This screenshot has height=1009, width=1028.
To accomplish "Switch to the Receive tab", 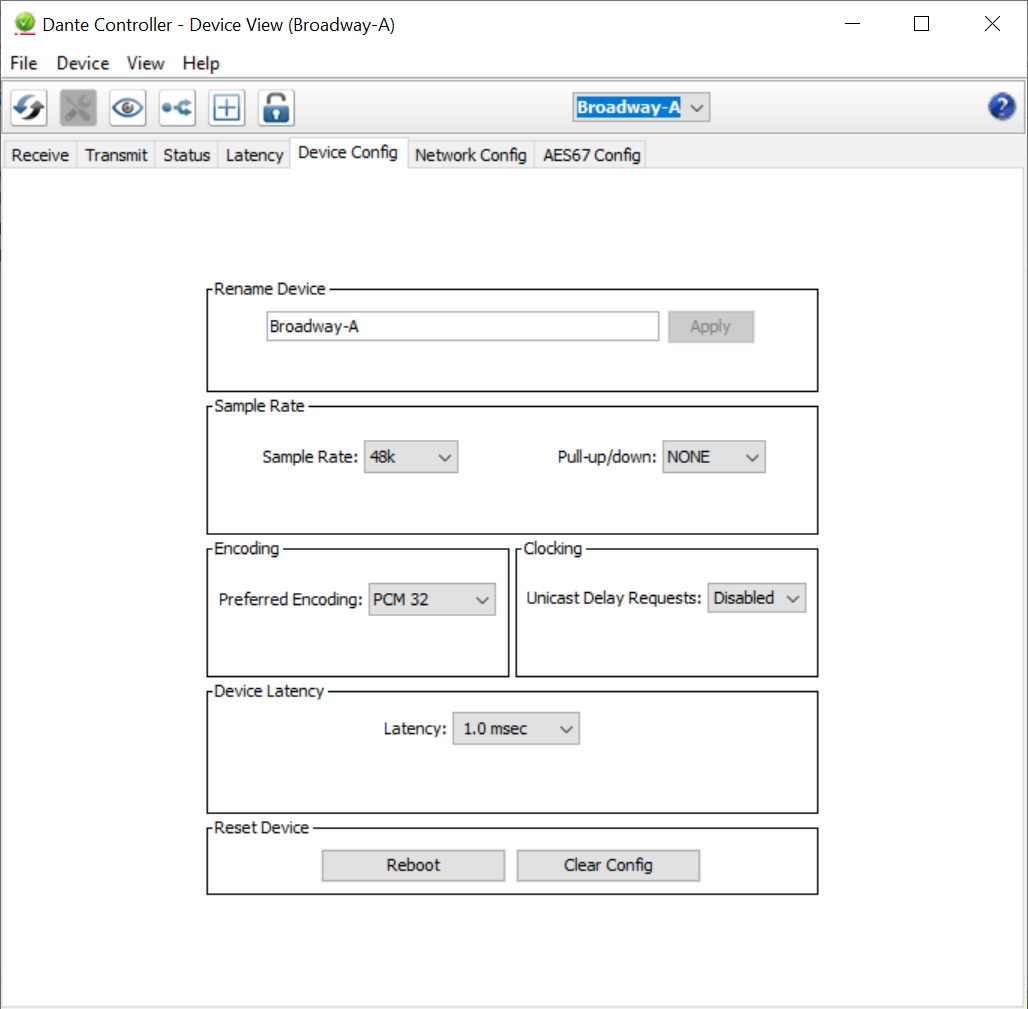I will (40, 155).
